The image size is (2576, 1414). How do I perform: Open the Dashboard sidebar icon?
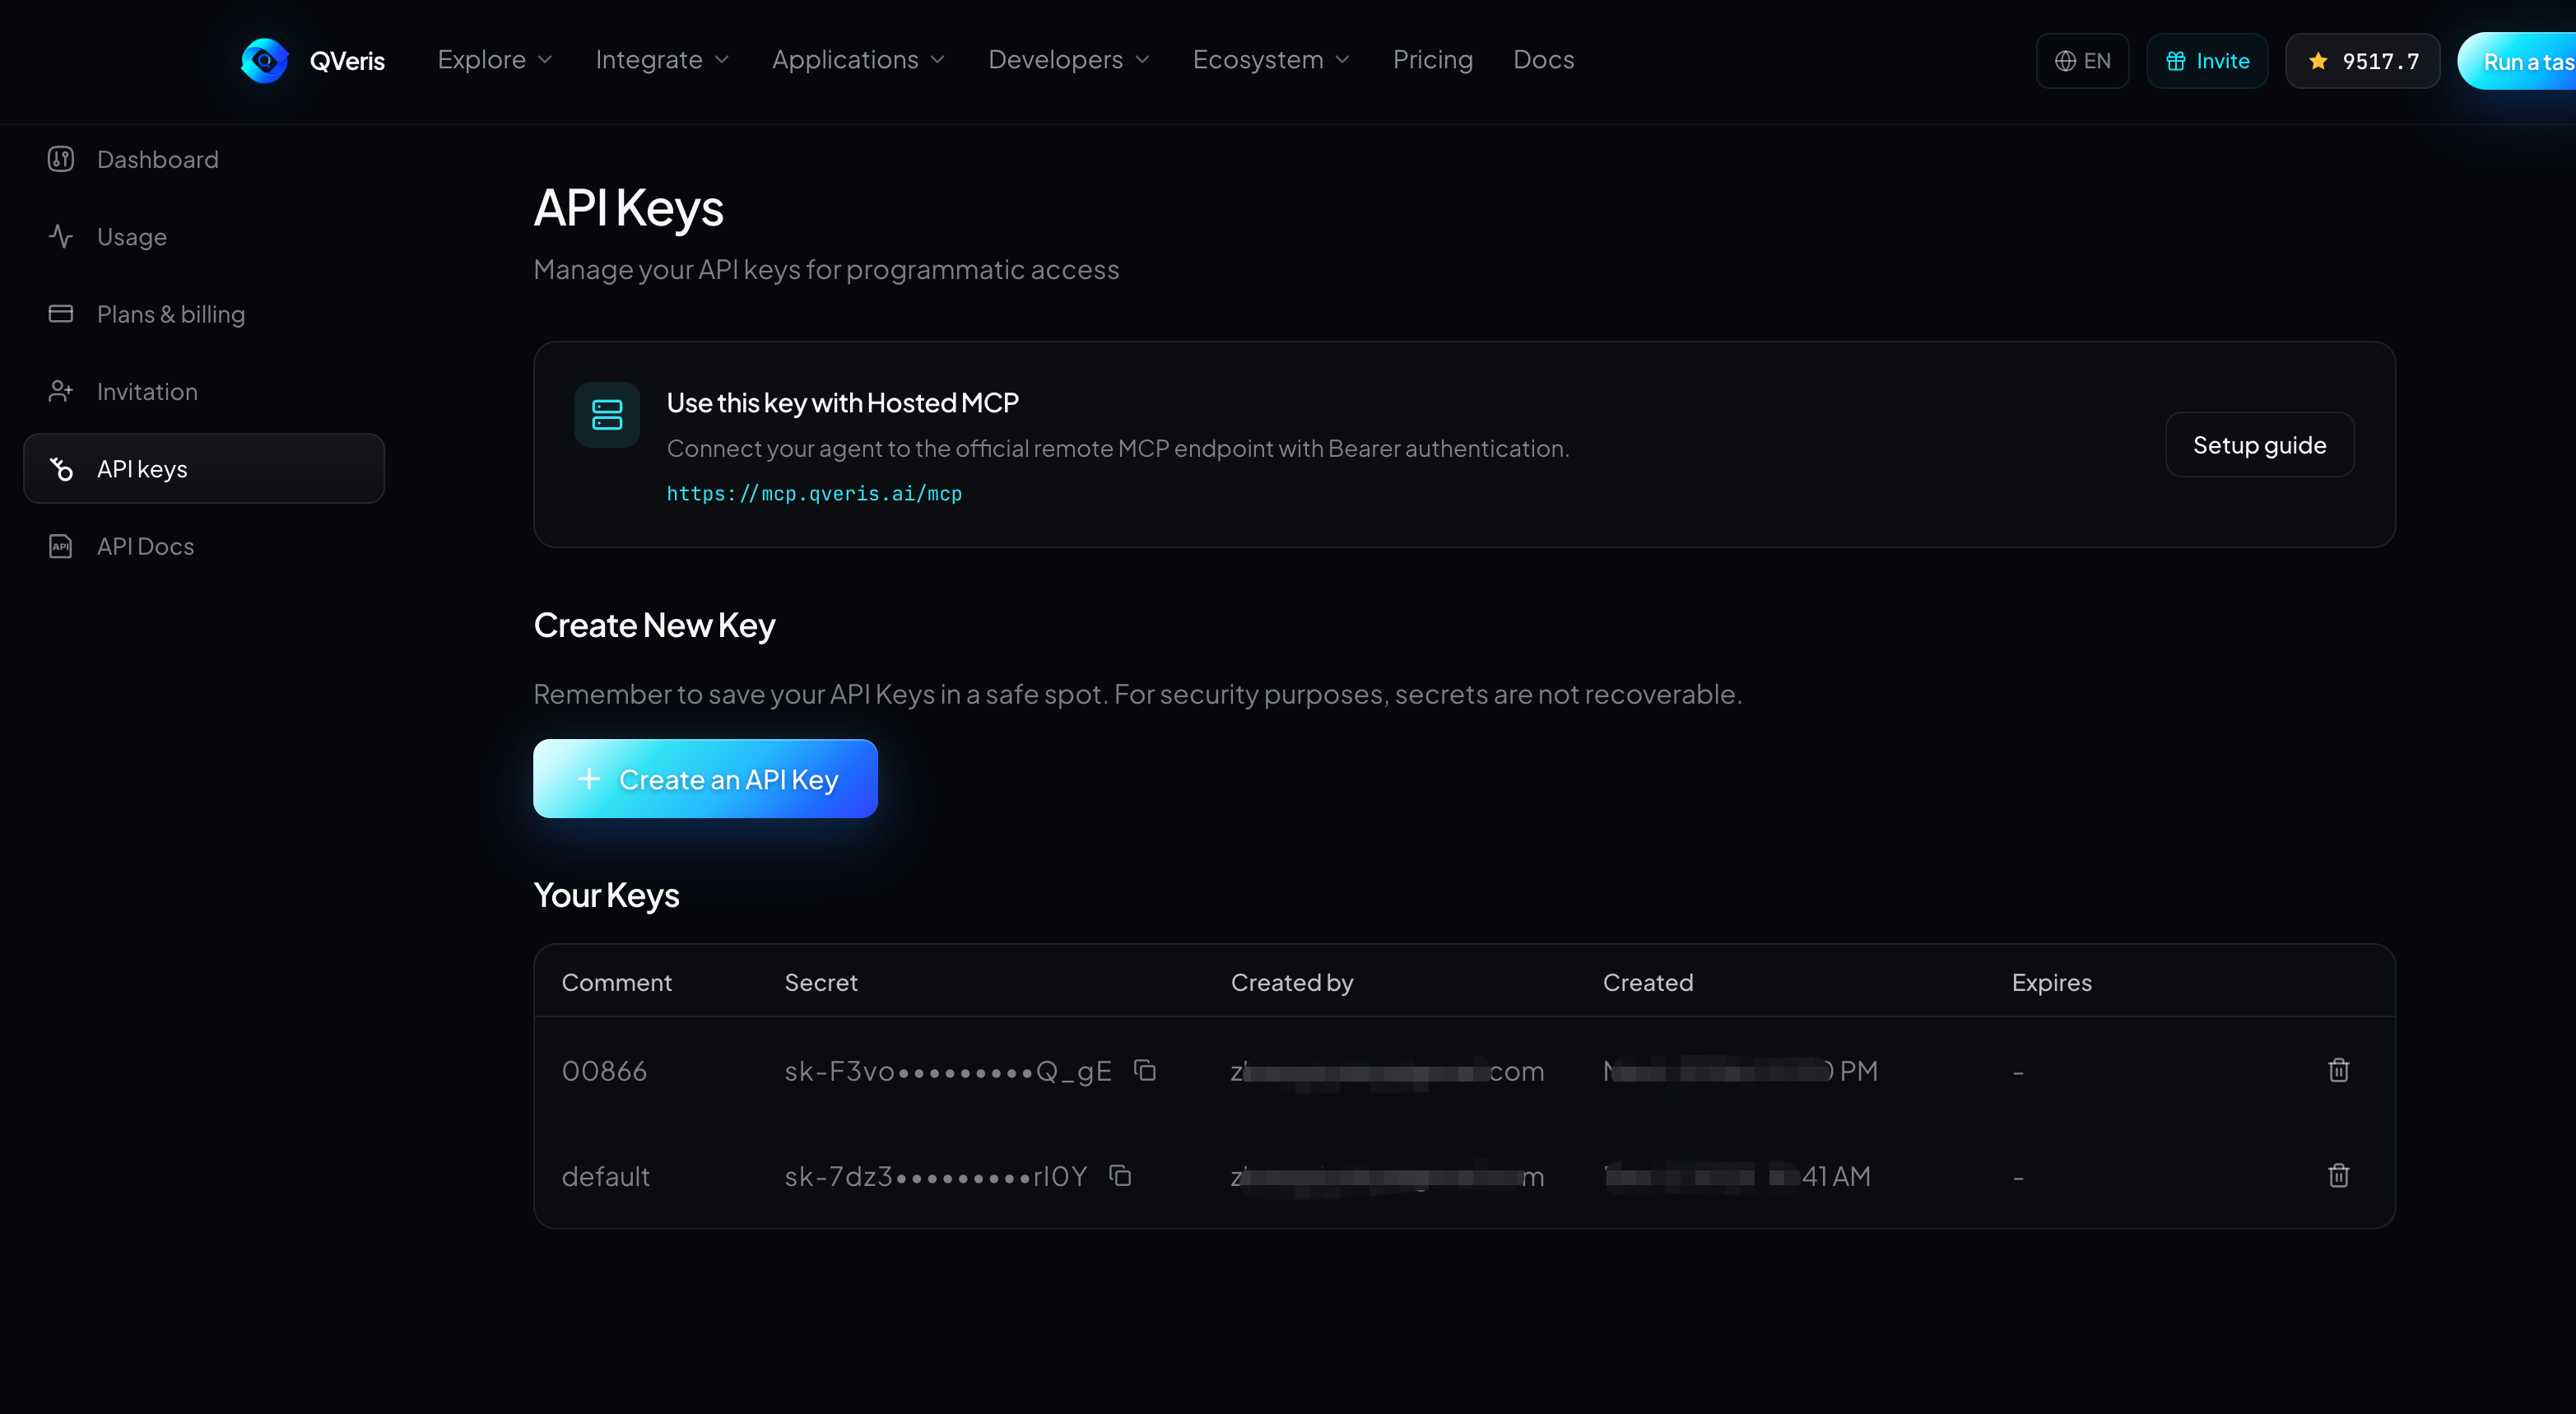click(61, 159)
